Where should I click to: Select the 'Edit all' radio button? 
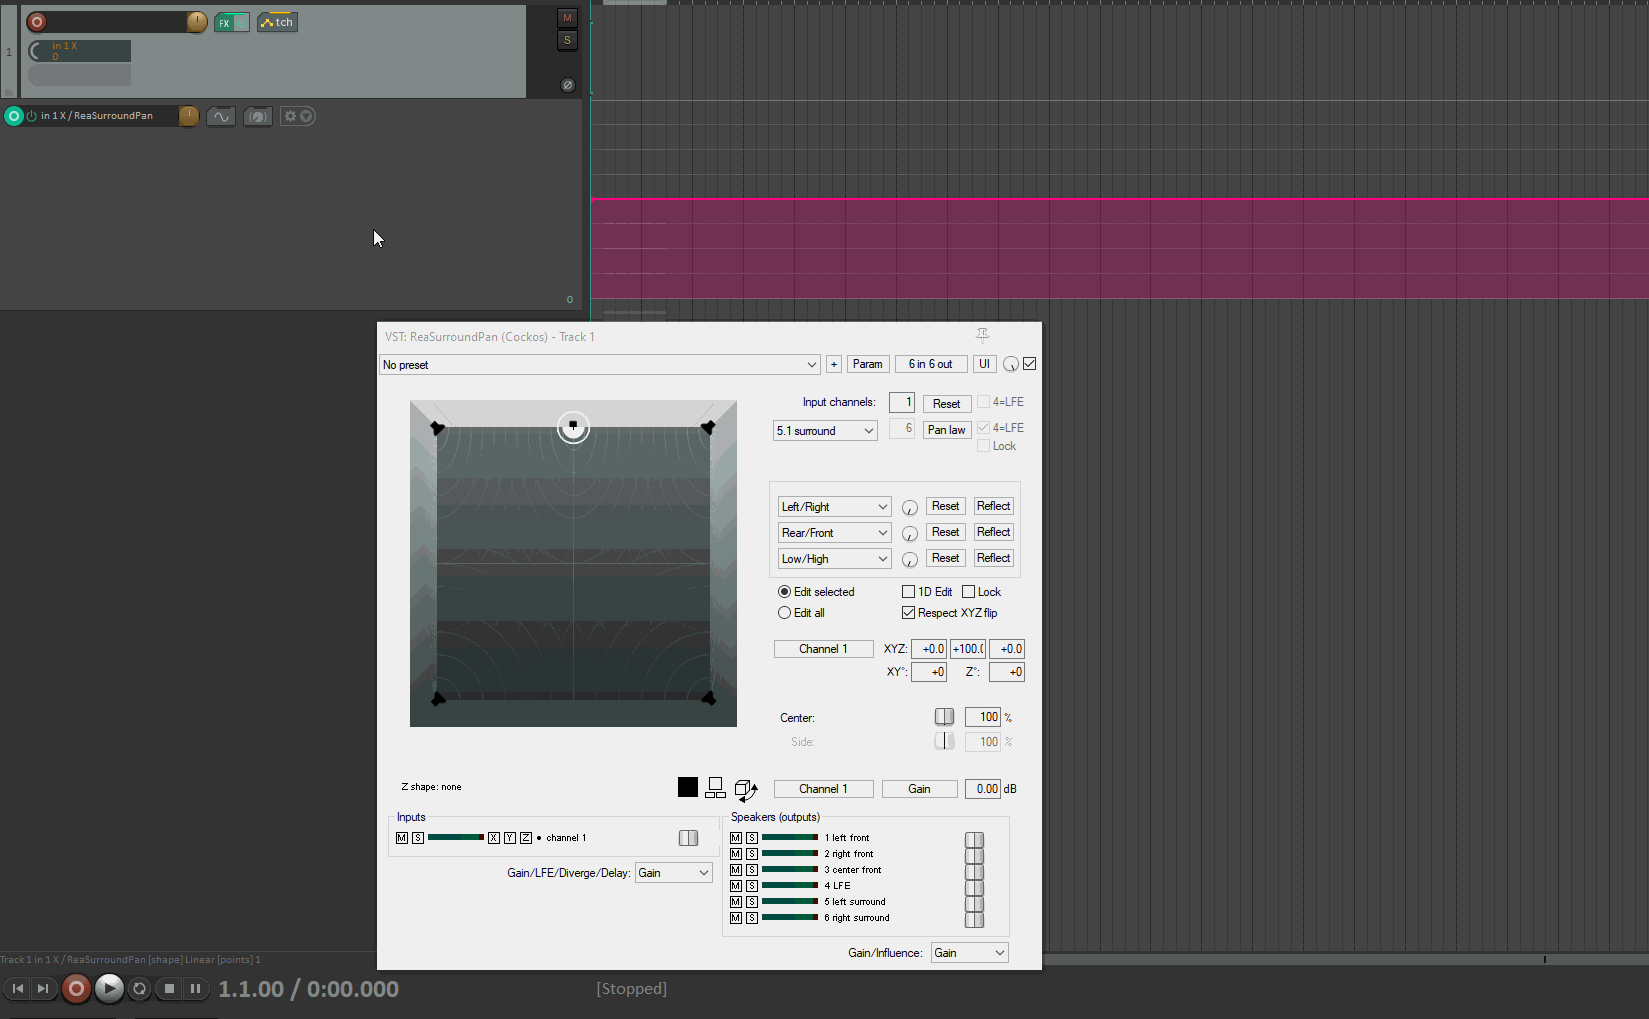click(784, 613)
